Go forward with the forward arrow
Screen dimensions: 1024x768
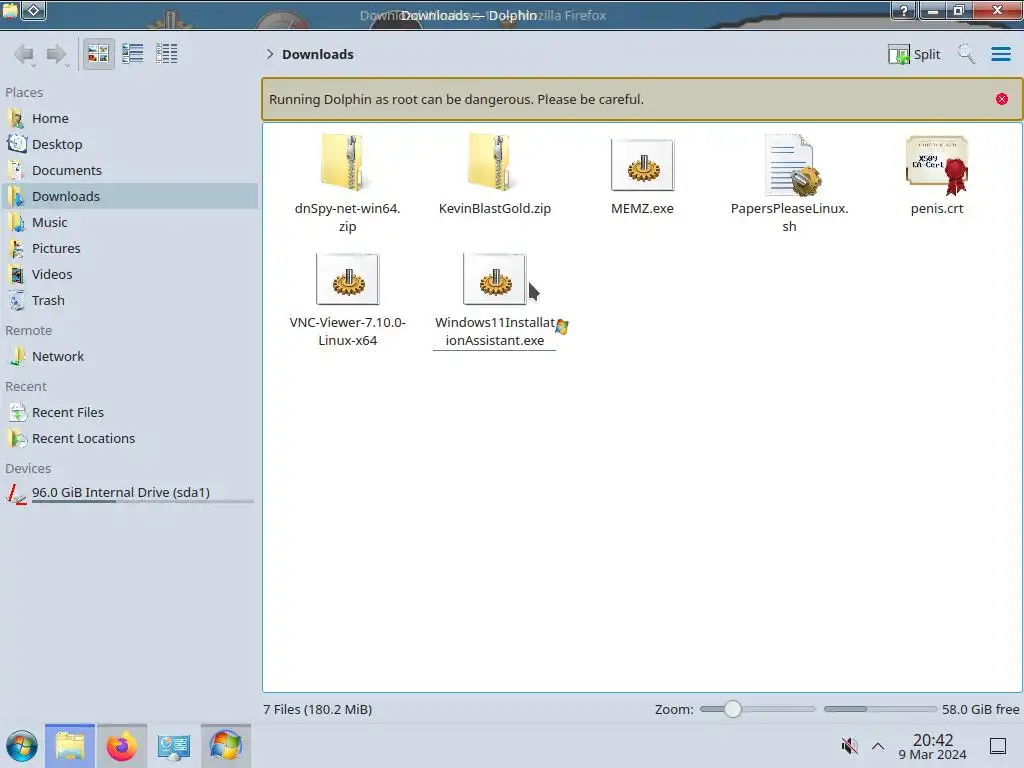(x=57, y=54)
